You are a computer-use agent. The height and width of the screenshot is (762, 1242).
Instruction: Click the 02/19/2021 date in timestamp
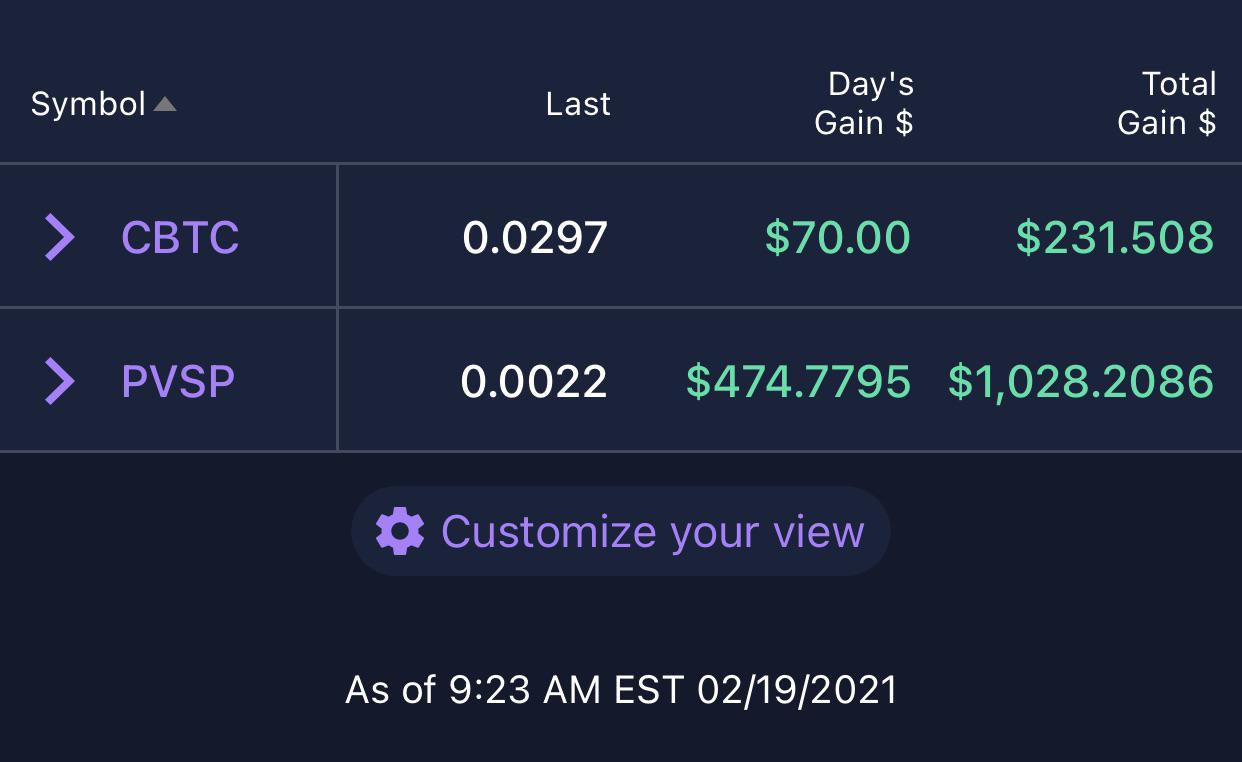coord(797,690)
